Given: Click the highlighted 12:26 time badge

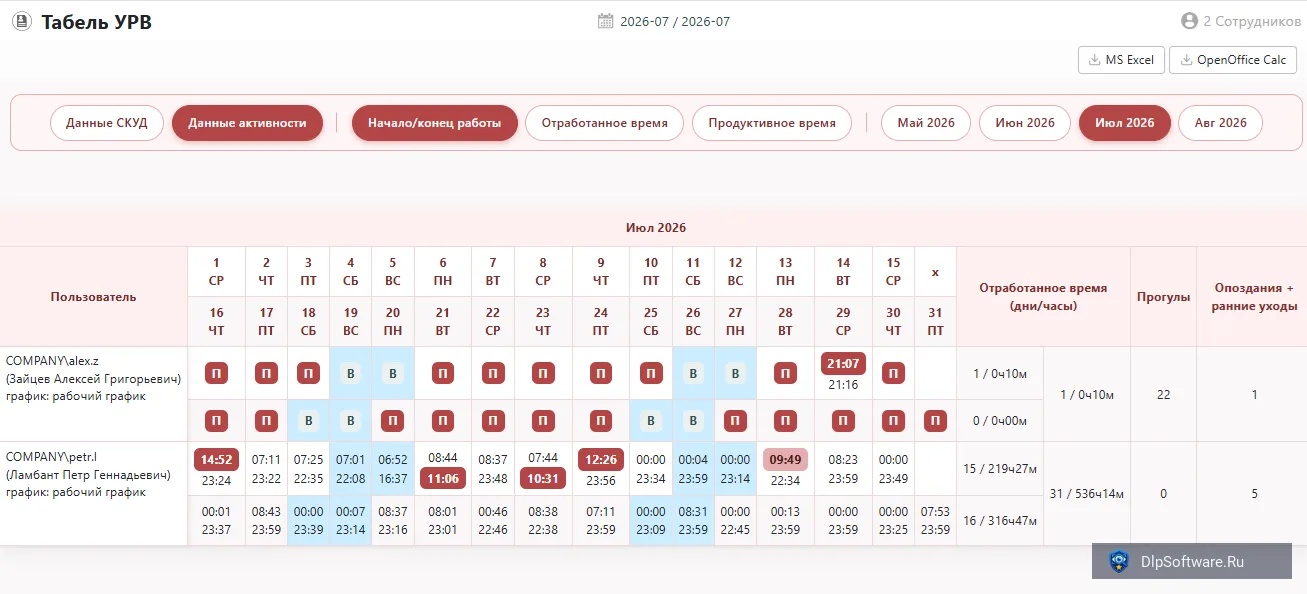Looking at the screenshot, I should tap(601, 460).
